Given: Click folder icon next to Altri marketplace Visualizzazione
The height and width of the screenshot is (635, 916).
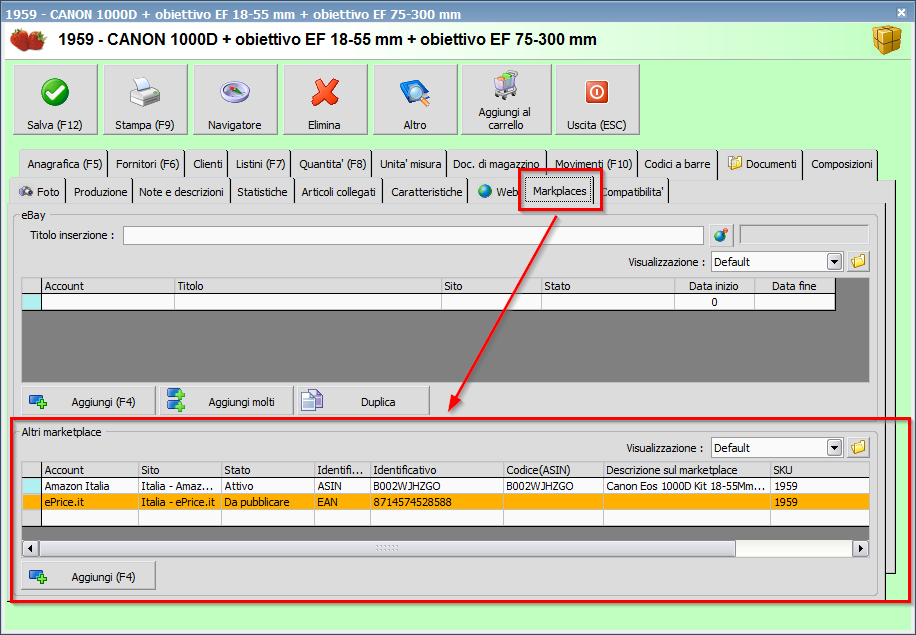Looking at the screenshot, I should click(x=859, y=448).
